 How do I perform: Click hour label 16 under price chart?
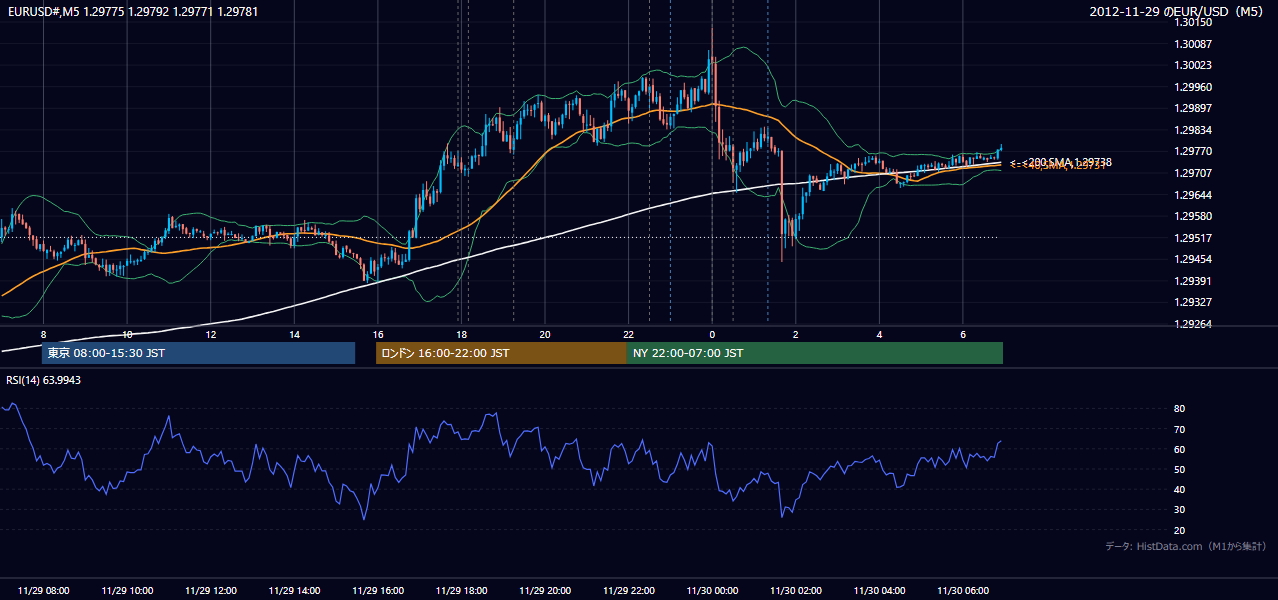[x=378, y=334]
